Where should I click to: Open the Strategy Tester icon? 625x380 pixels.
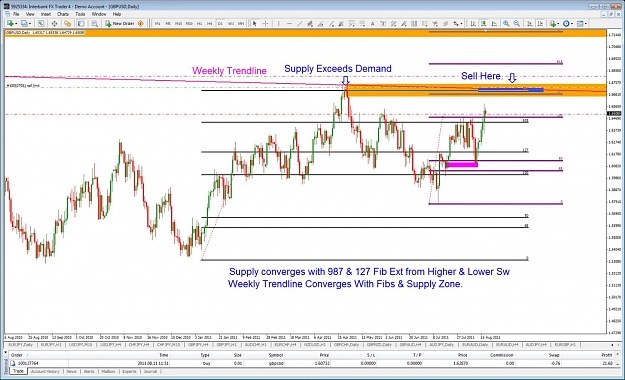coord(94,24)
